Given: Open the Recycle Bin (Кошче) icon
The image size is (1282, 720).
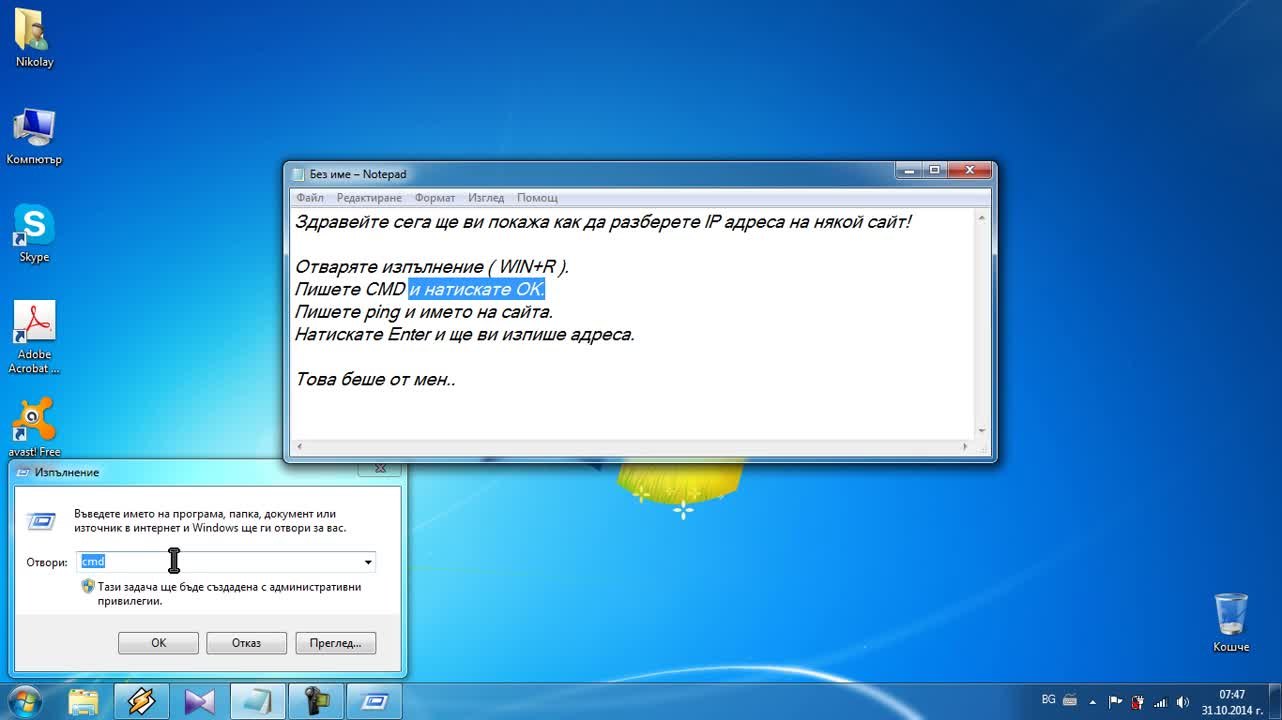Looking at the screenshot, I should [1230, 615].
